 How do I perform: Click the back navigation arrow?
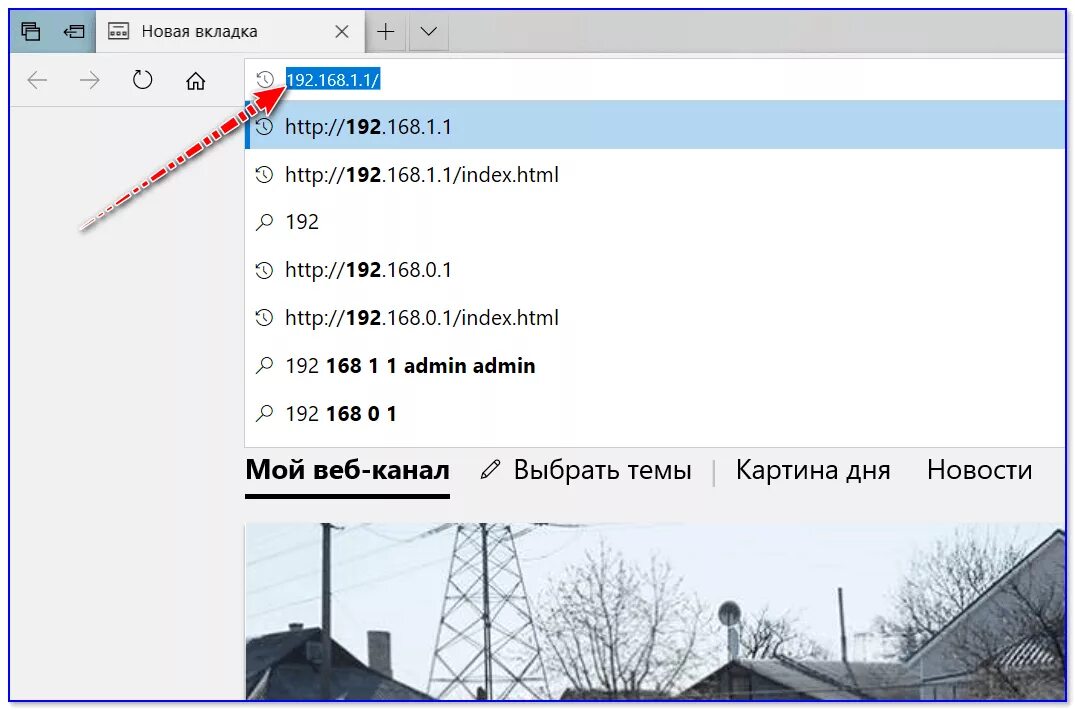point(37,80)
